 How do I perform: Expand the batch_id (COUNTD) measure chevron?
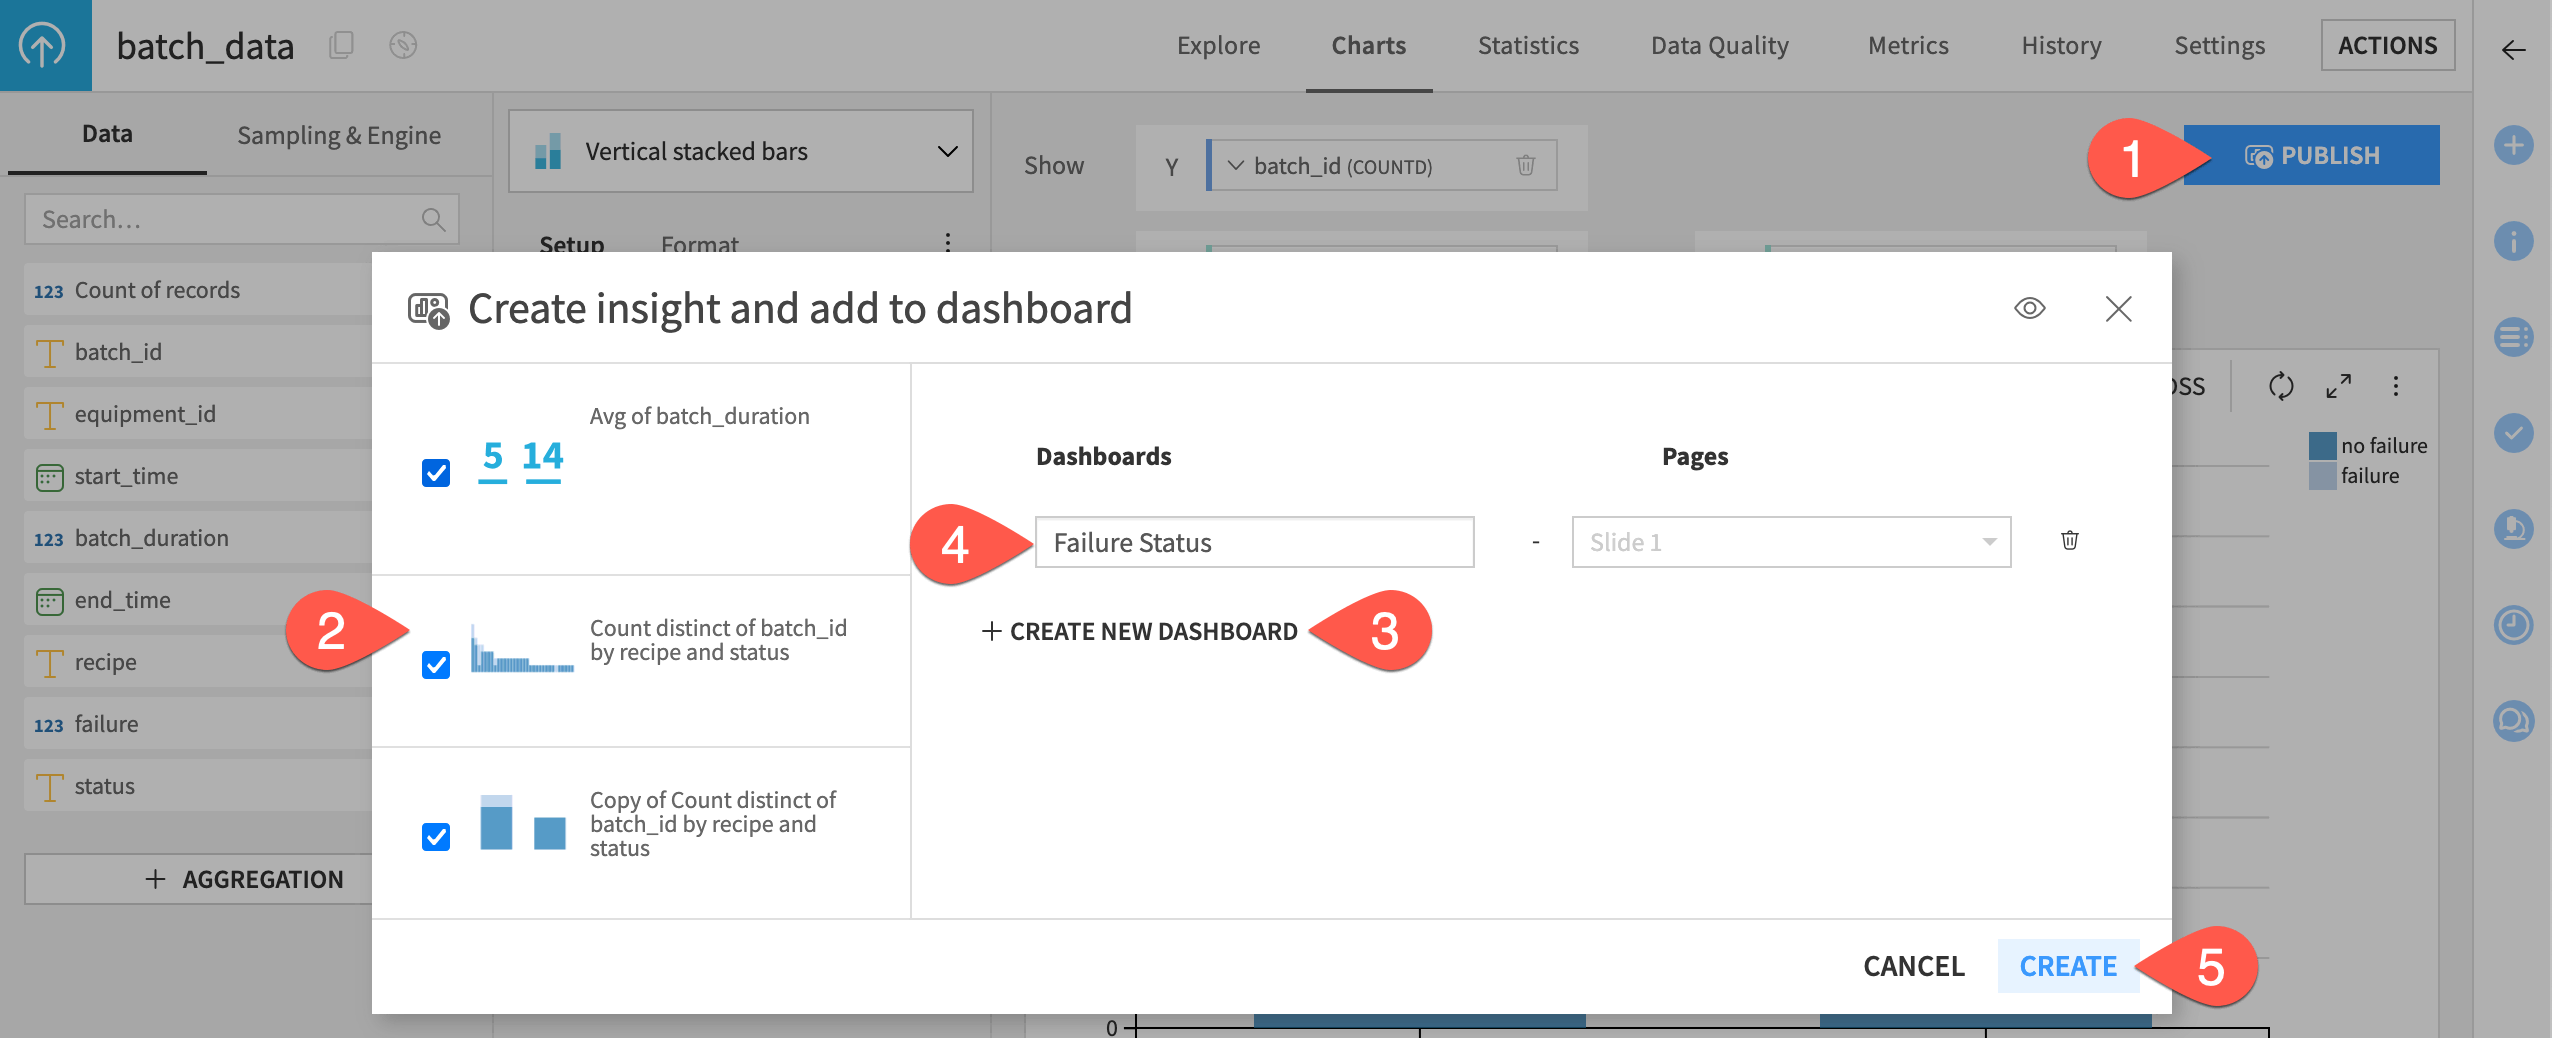[1236, 165]
